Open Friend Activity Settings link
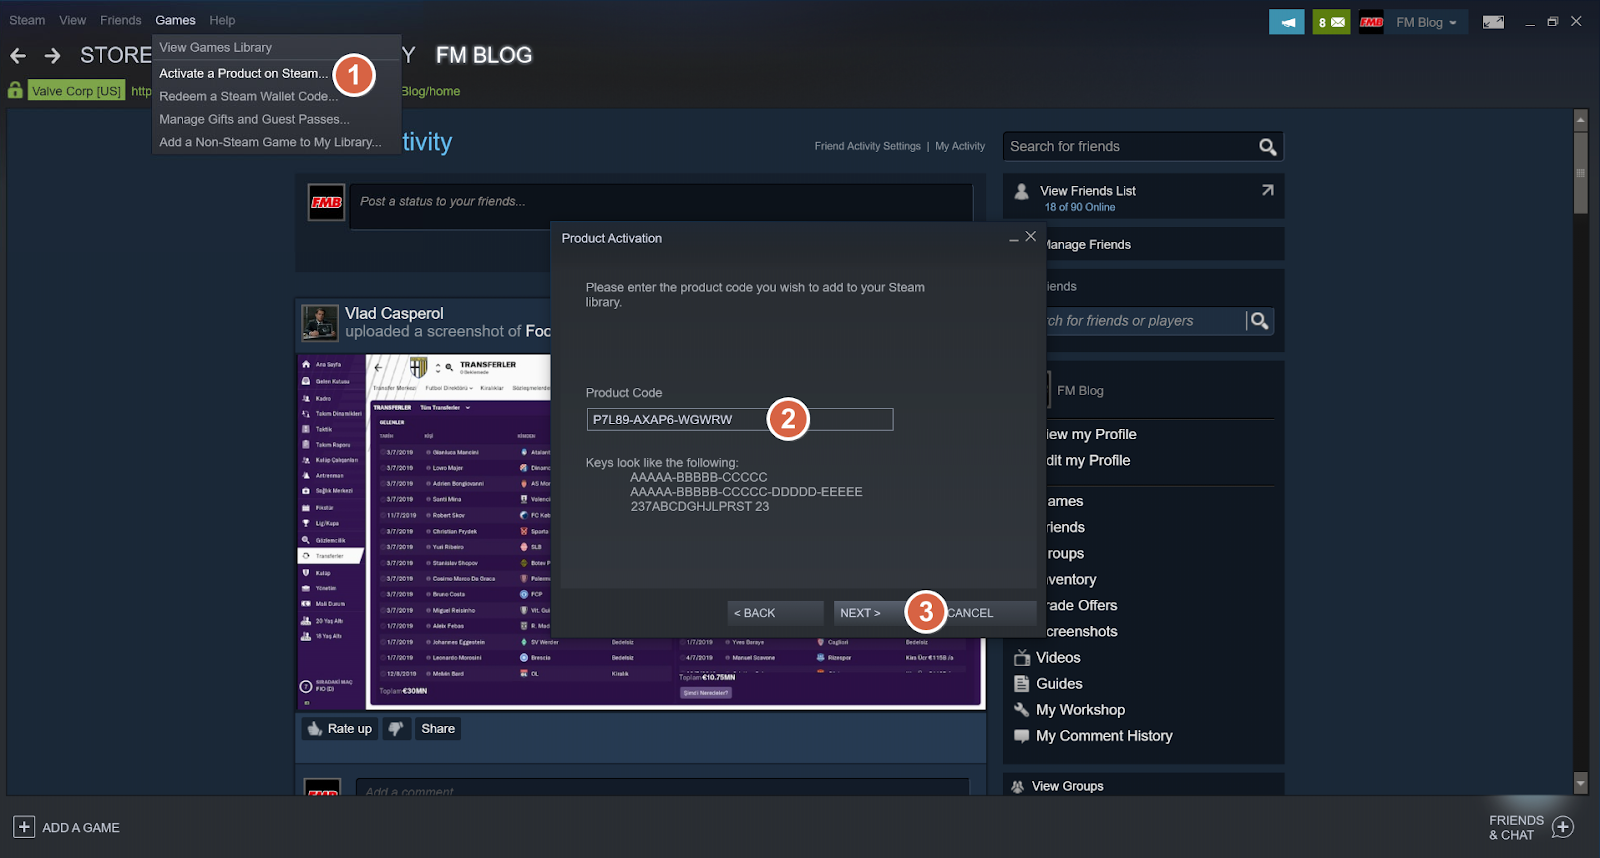1600x858 pixels. [868, 146]
